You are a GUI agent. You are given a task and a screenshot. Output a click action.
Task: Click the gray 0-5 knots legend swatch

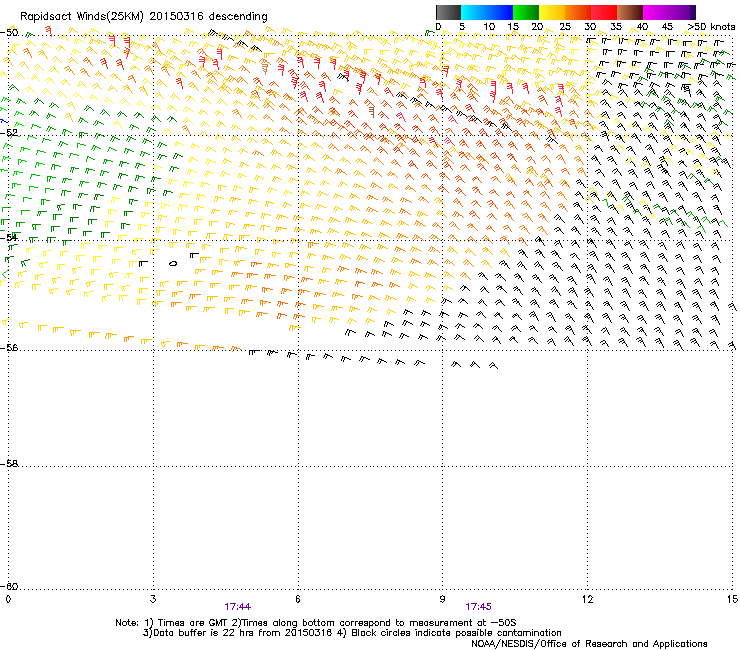[448, 12]
